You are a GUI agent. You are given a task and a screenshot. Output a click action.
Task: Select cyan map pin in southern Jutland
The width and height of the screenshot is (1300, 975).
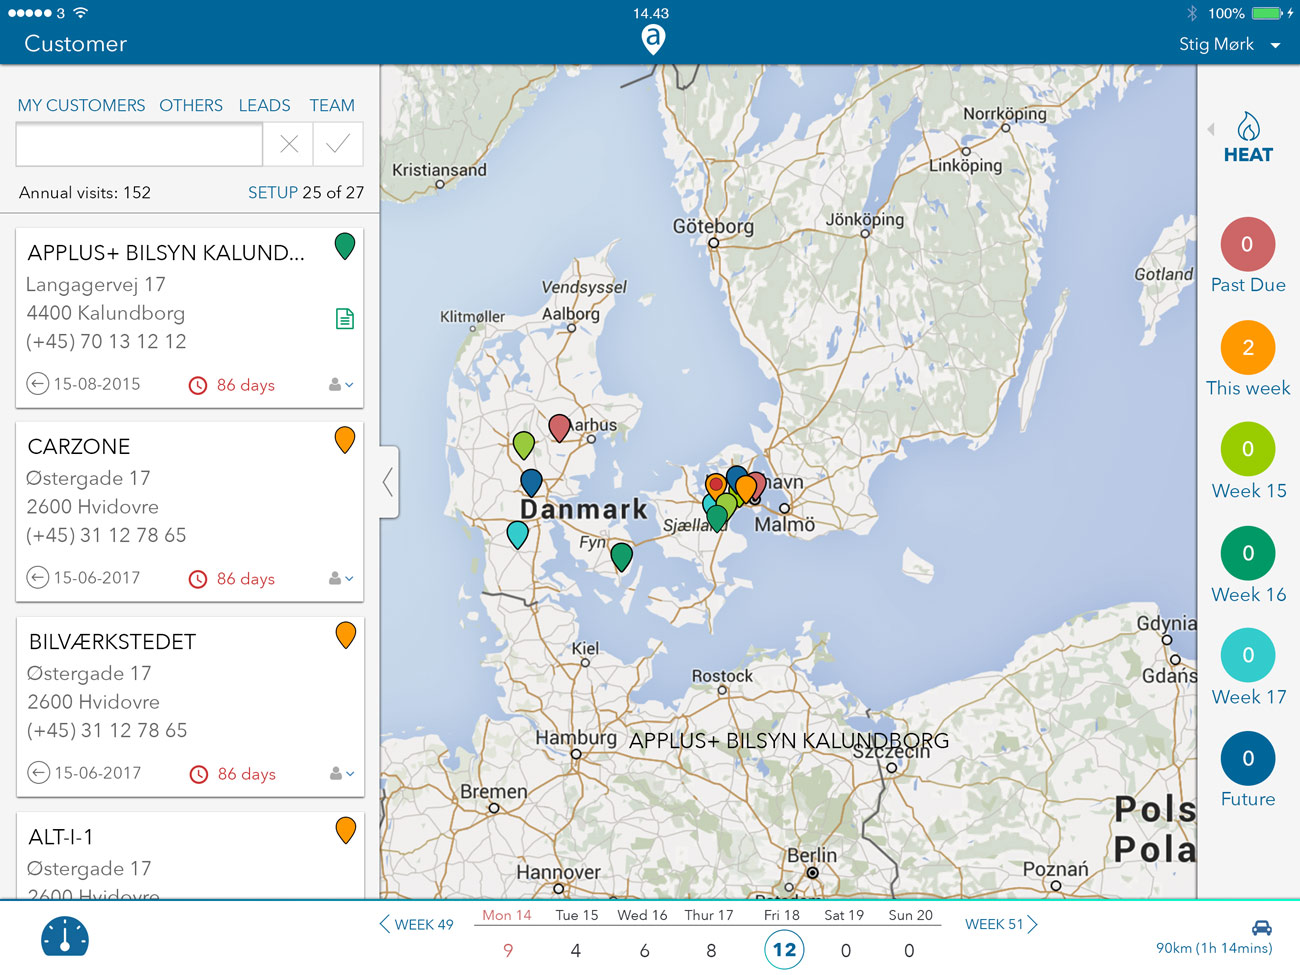pyautogui.click(x=517, y=535)
